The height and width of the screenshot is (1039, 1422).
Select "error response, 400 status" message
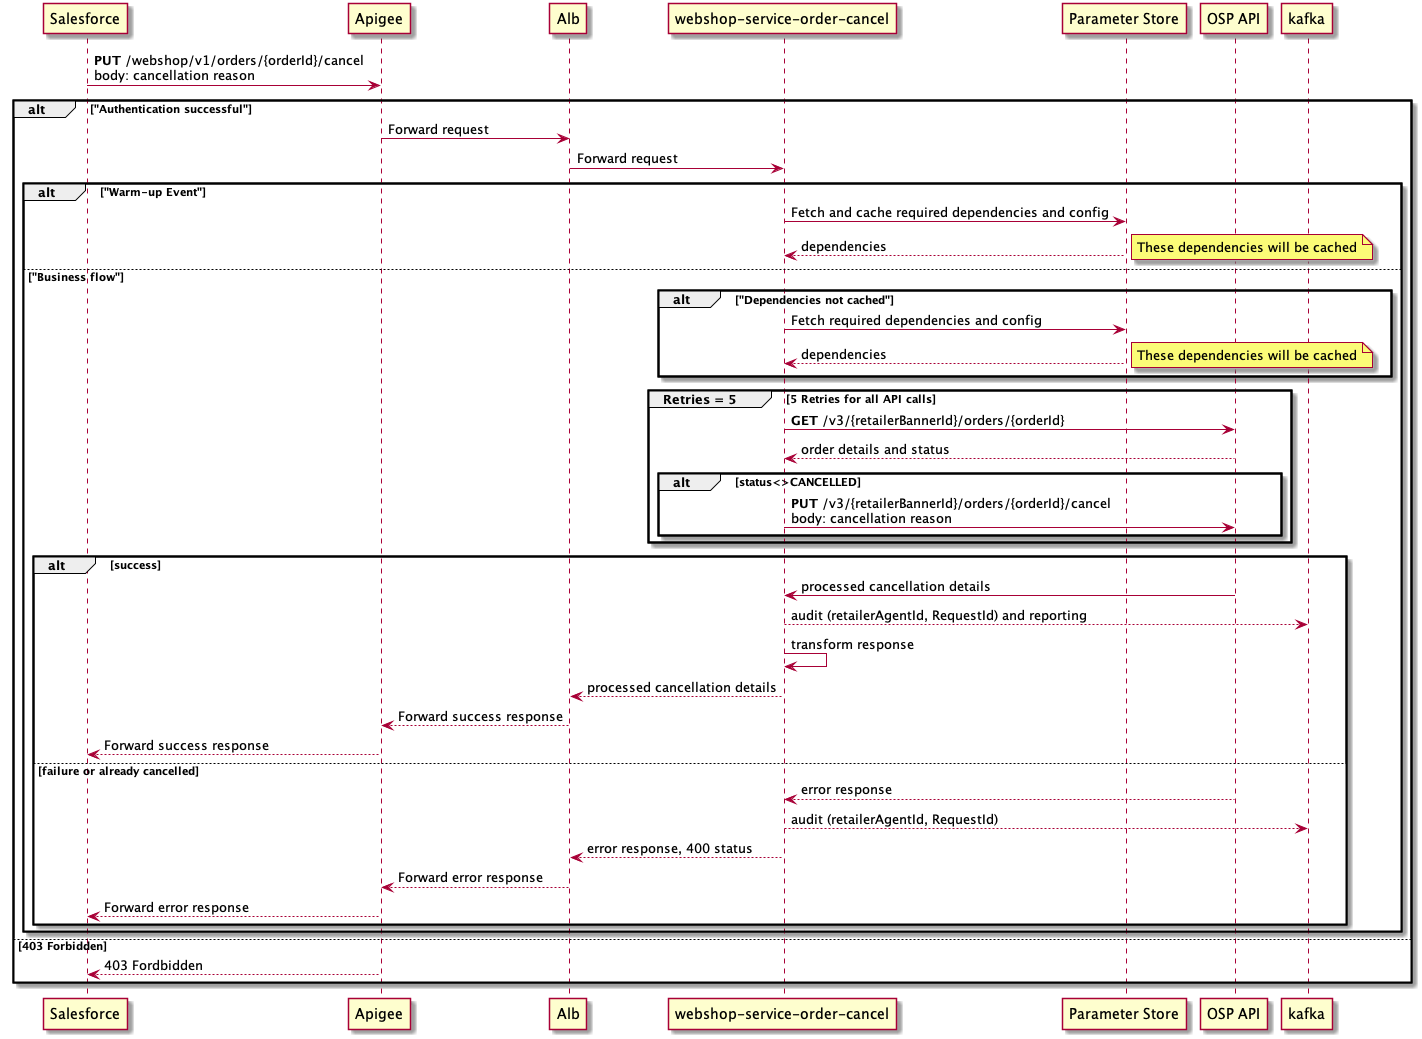coord(670,849)
